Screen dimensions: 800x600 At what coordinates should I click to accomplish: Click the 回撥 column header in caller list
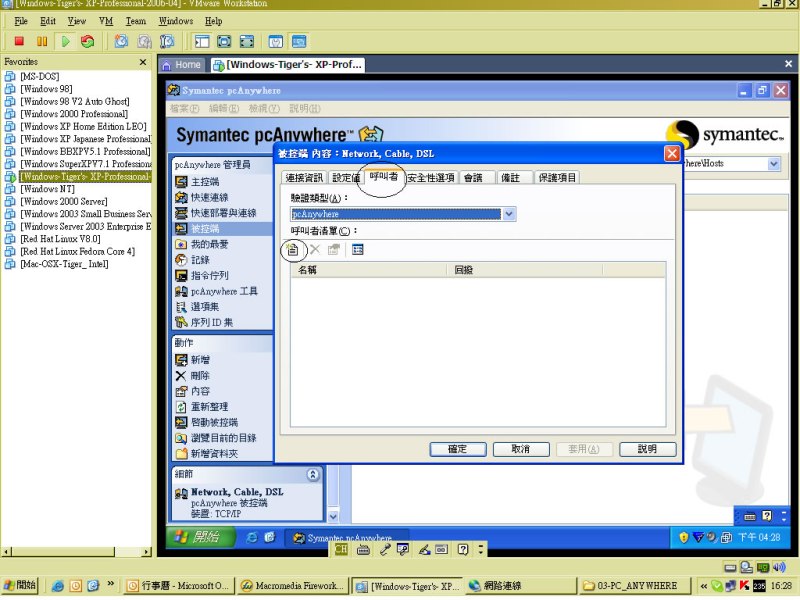pyautogui.click(x=525, y=270)
